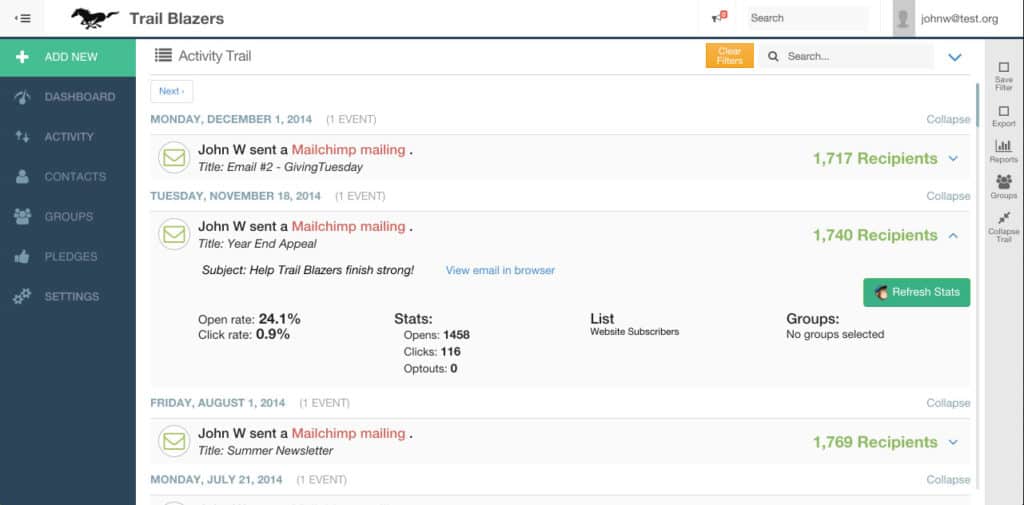This screenshot has height=505, width=1024.
Task: Click the Export icon
Action: click(x=1004, y=112)
